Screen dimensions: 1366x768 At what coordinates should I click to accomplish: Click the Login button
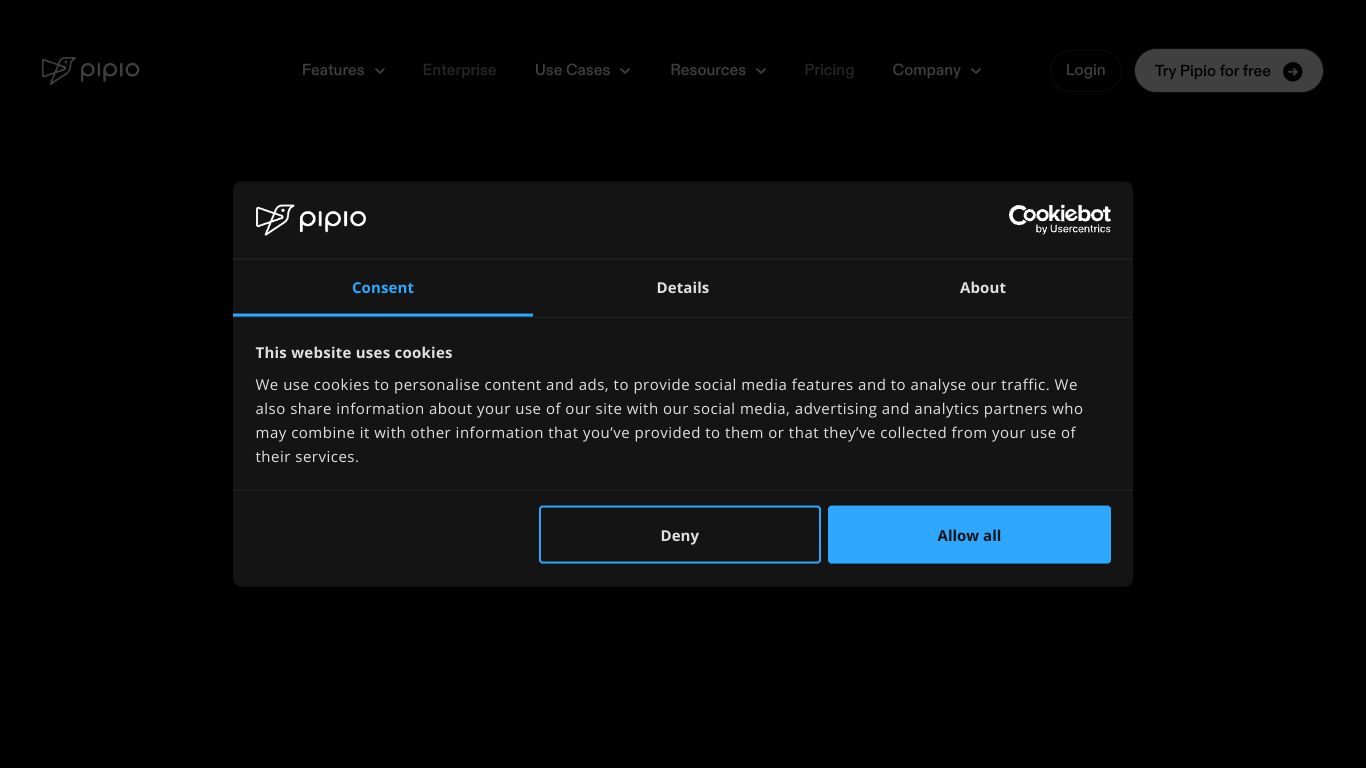point(1085,70)
